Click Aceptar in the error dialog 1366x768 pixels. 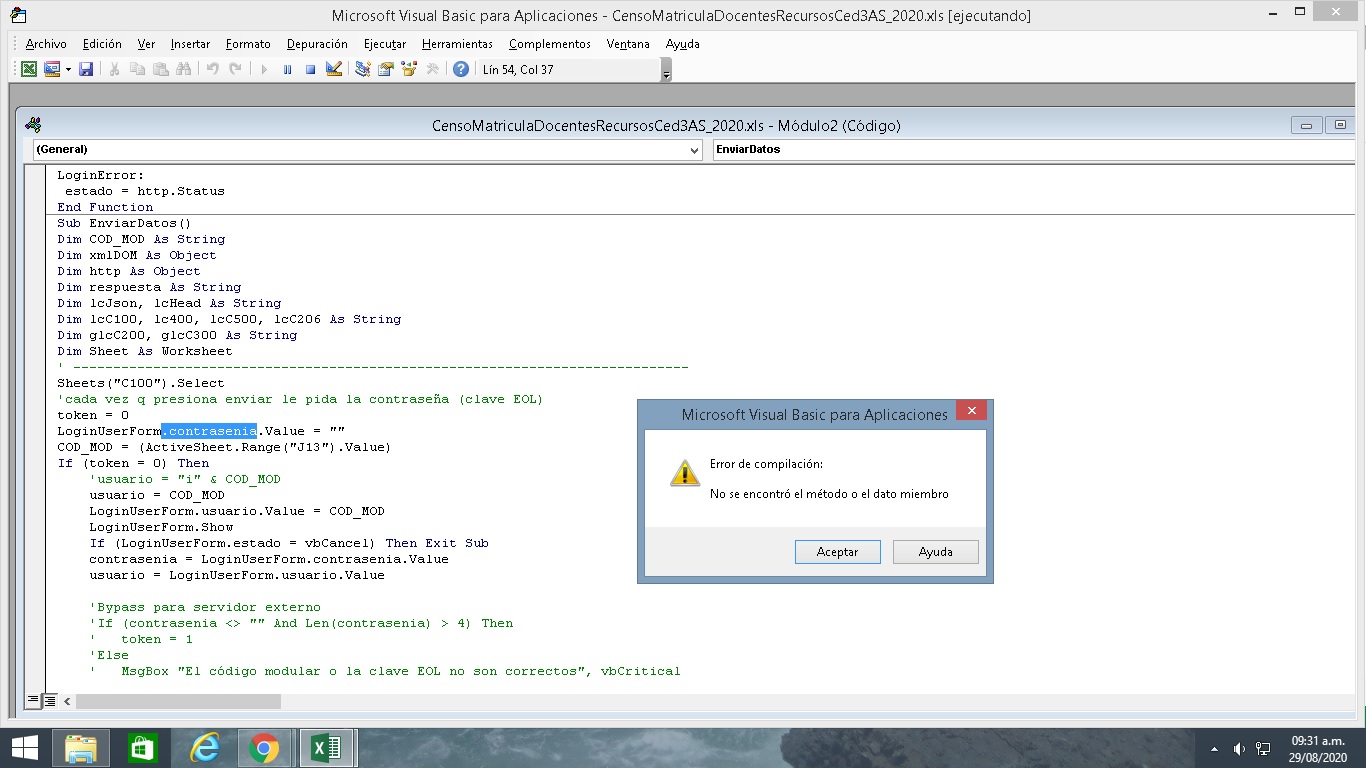(x=838, y=552)
